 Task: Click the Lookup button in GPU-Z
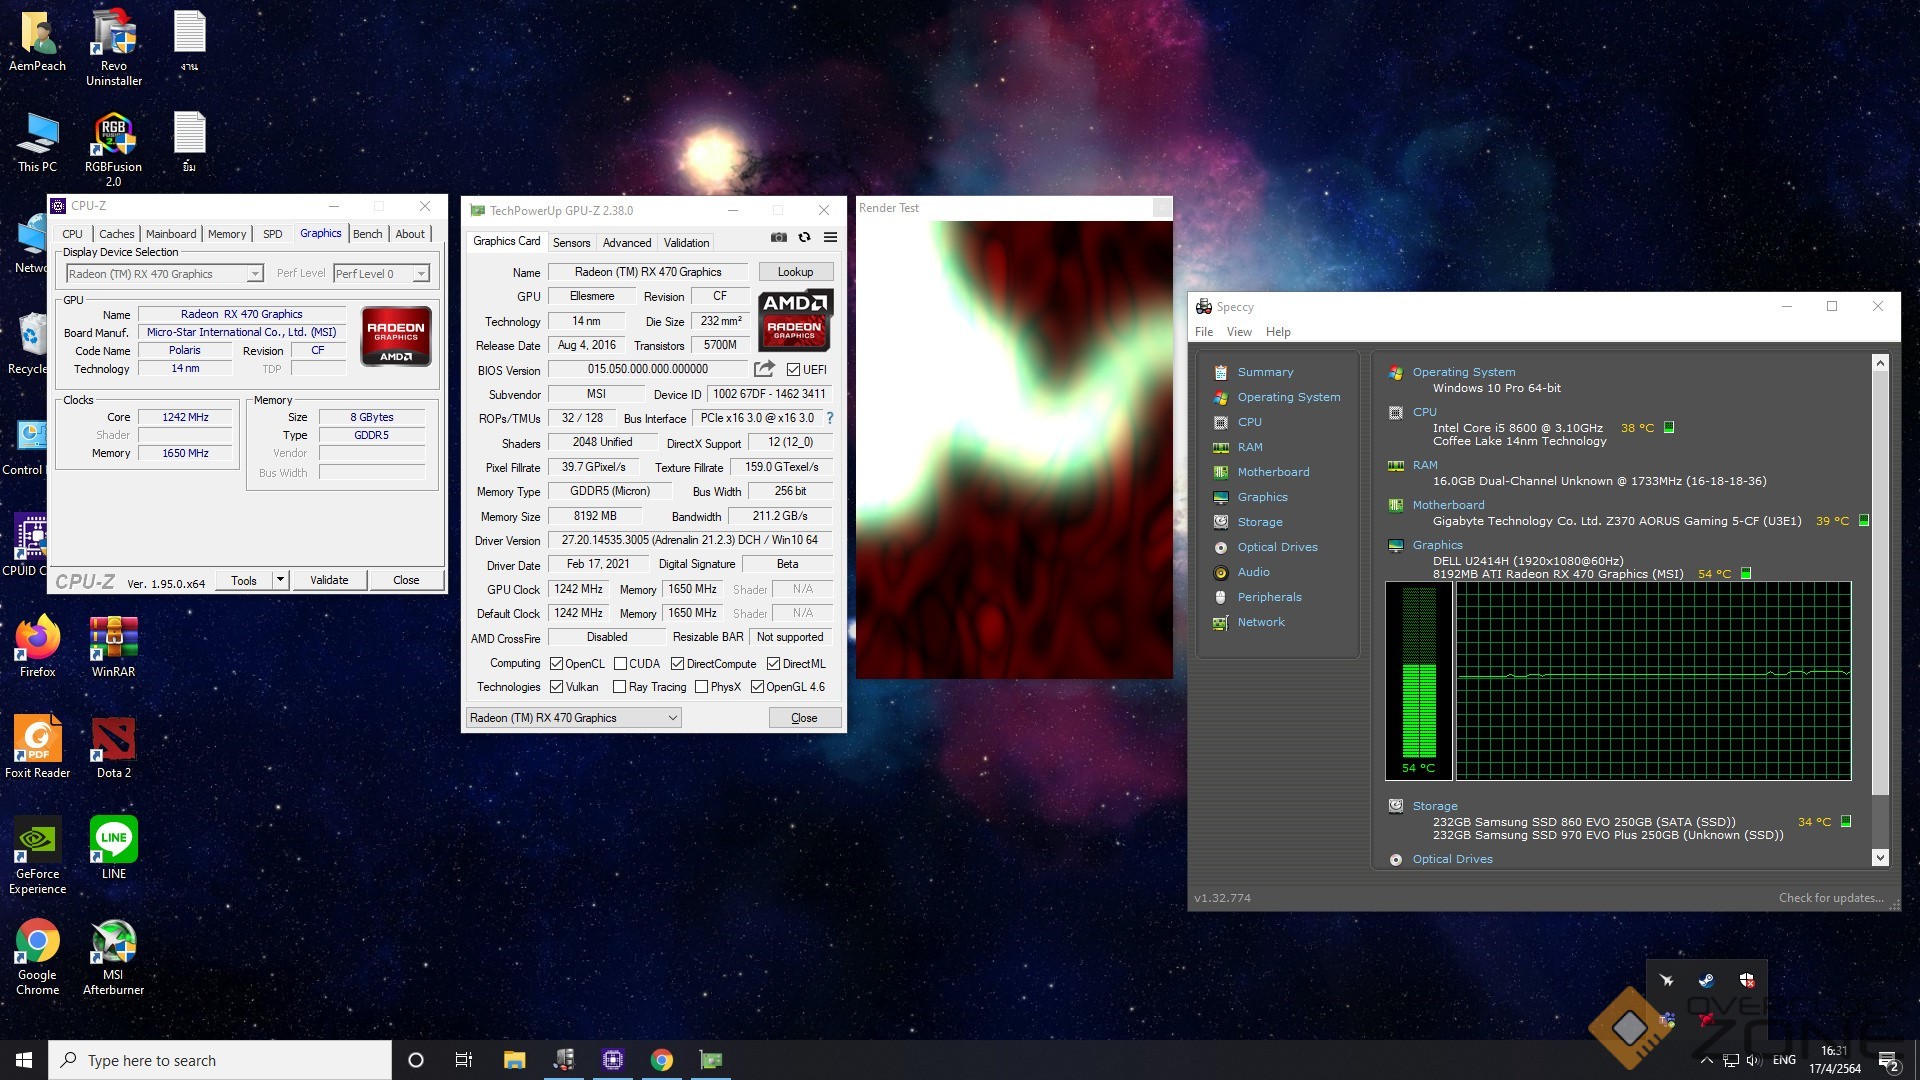tap(795, 272)
